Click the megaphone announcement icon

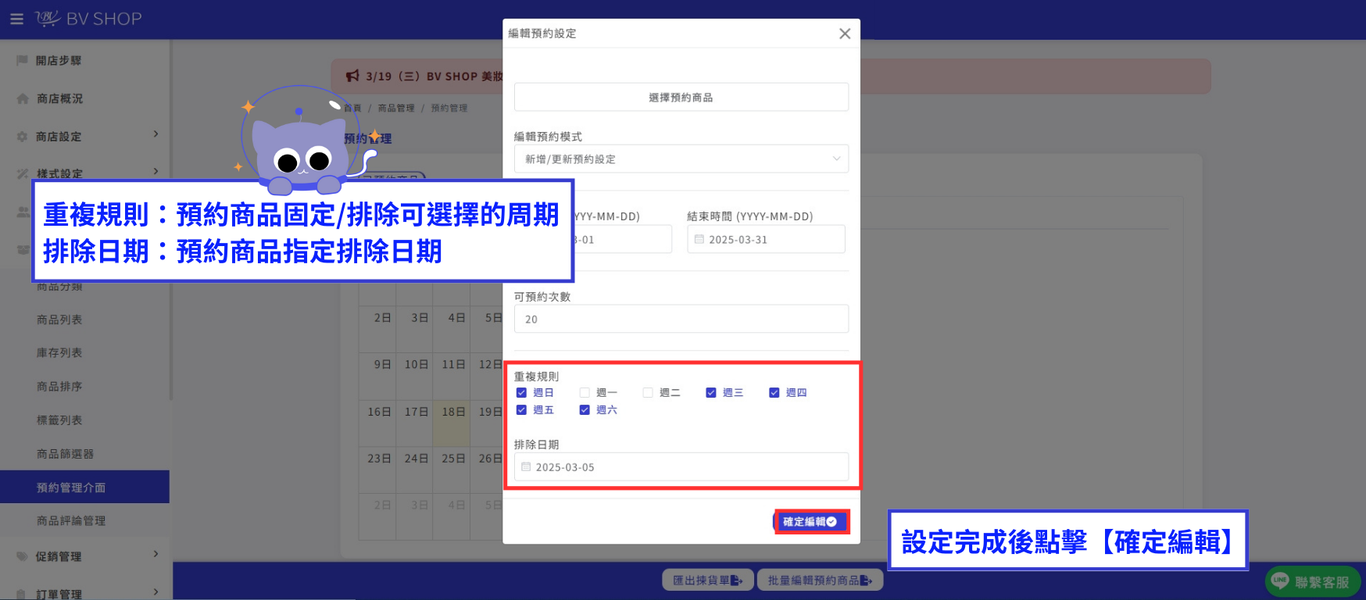point(352,76)
